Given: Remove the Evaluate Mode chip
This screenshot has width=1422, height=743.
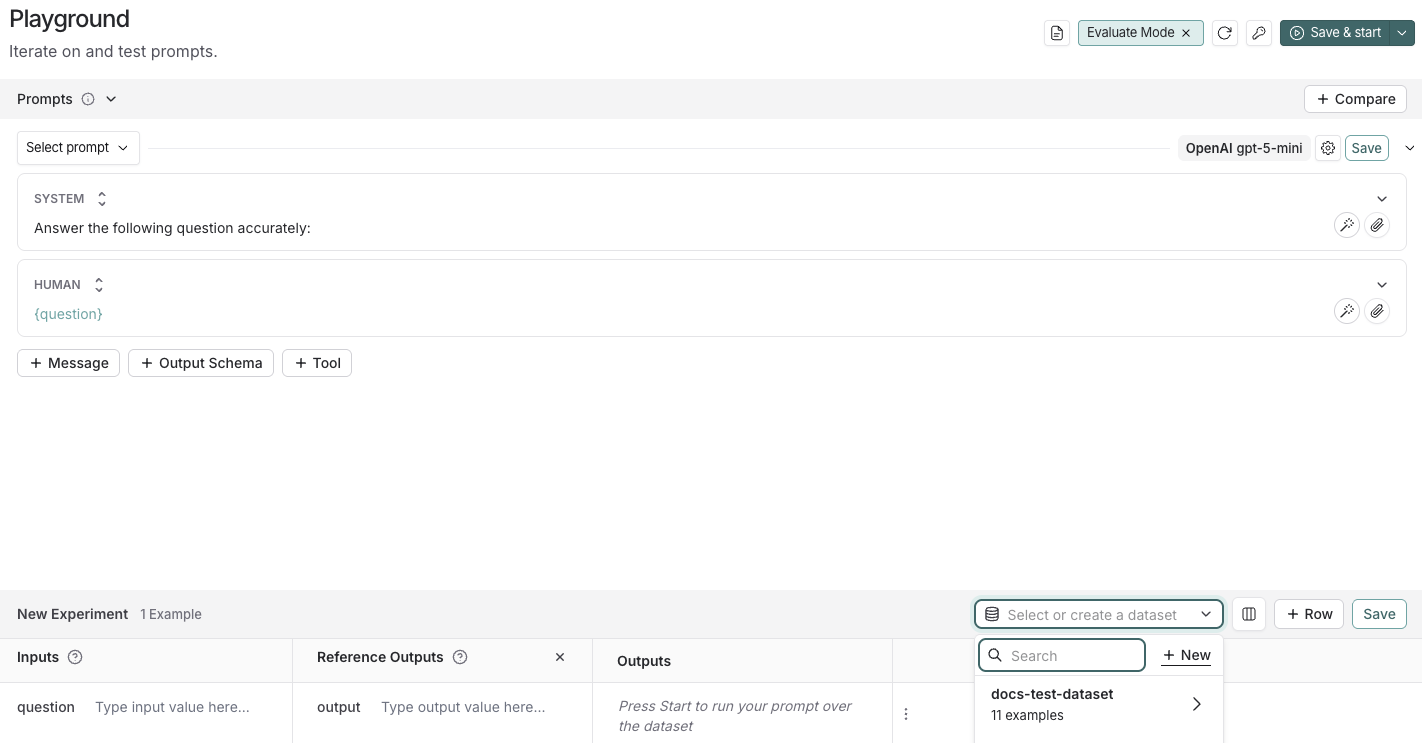Looking at the screenshot, I should coord(1185,32).
